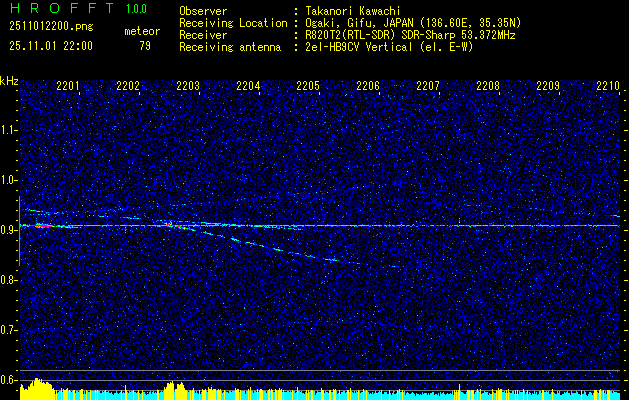629x400 pixels.
Task: Click the 1.1 kHz axis label
Action: coord(9,130)
